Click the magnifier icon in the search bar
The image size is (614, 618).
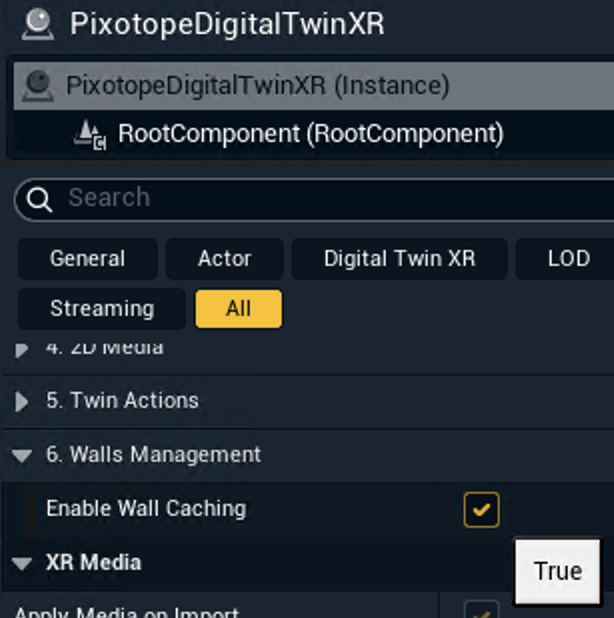[39, 199]
